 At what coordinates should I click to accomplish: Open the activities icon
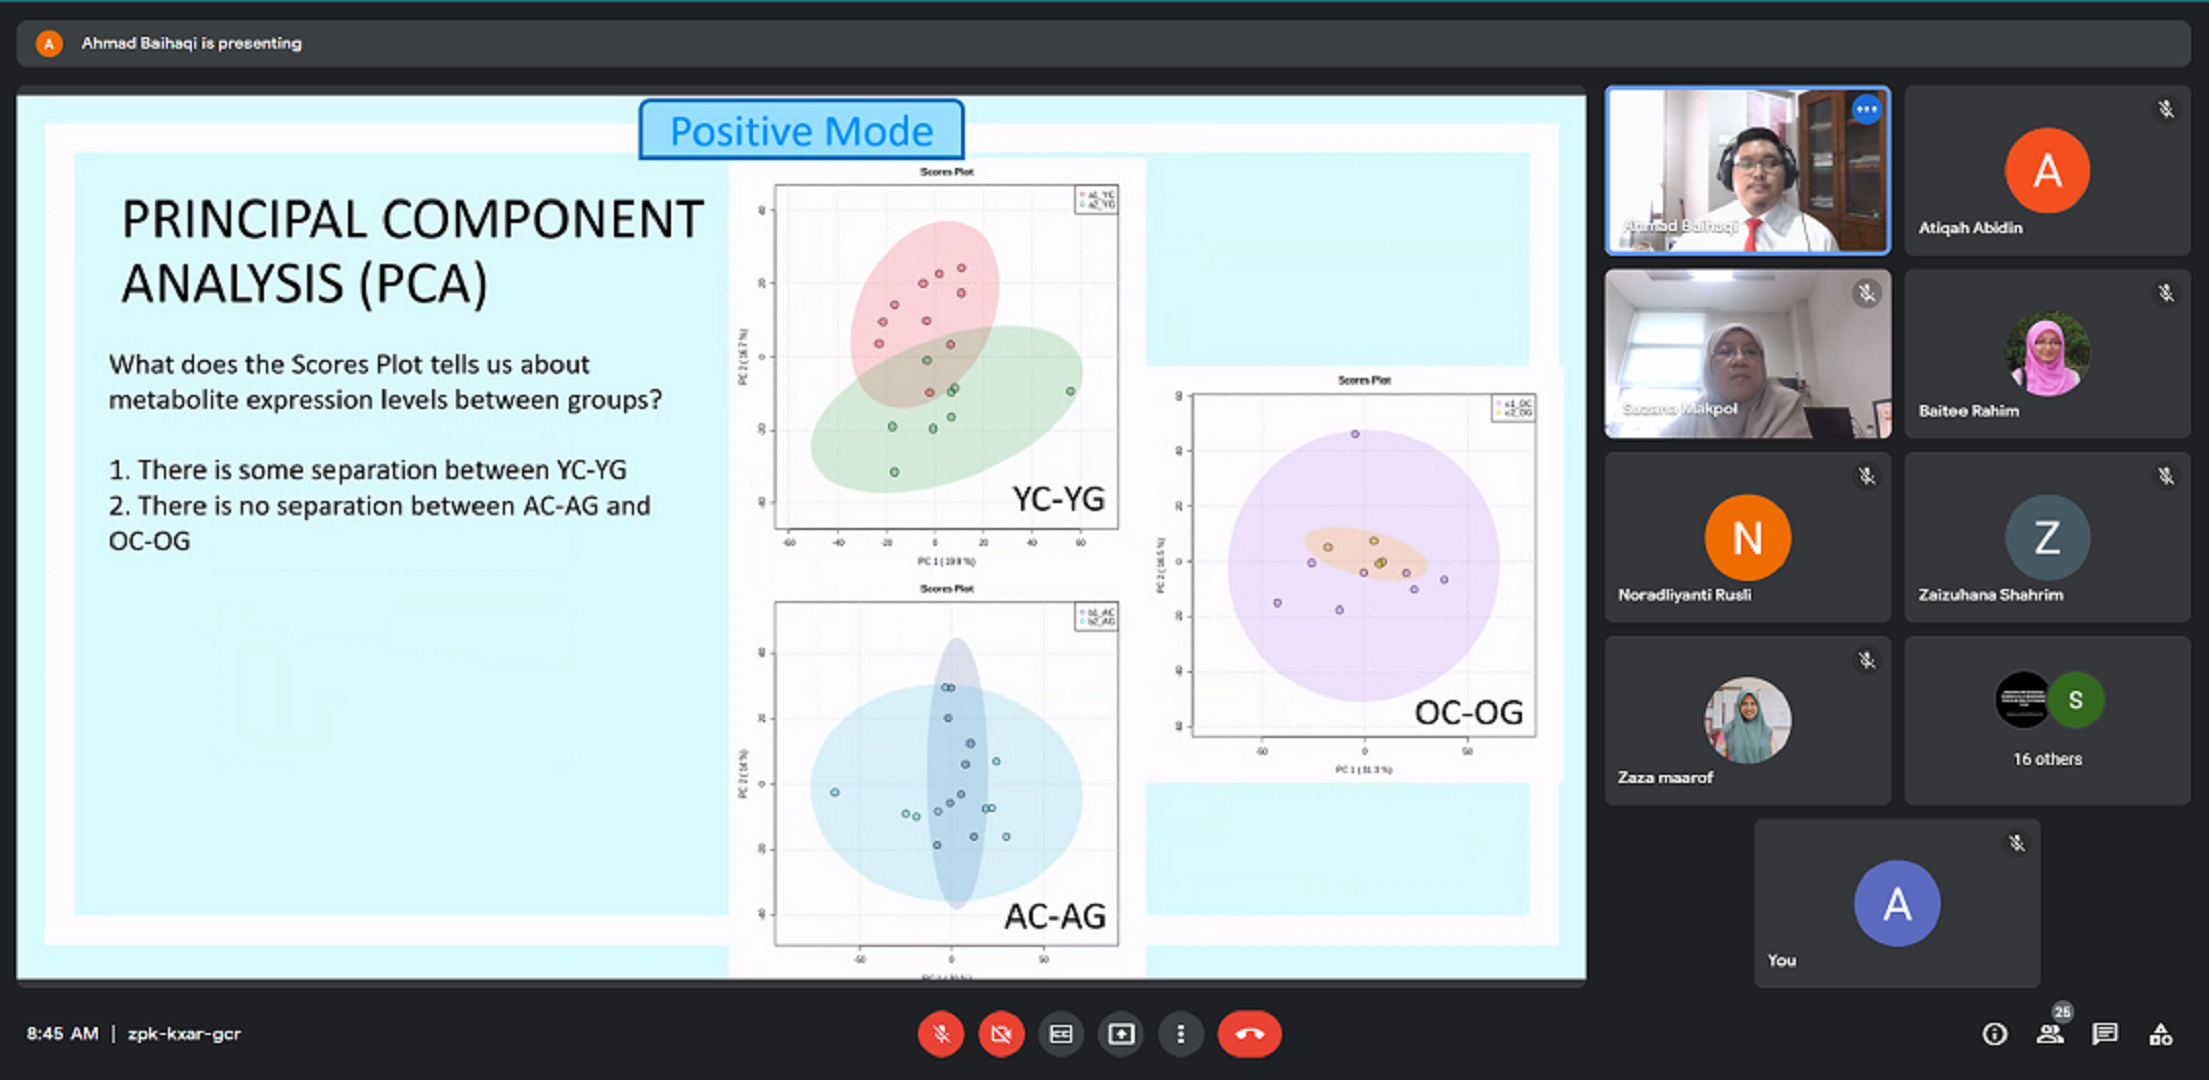coord(2160,1034)
